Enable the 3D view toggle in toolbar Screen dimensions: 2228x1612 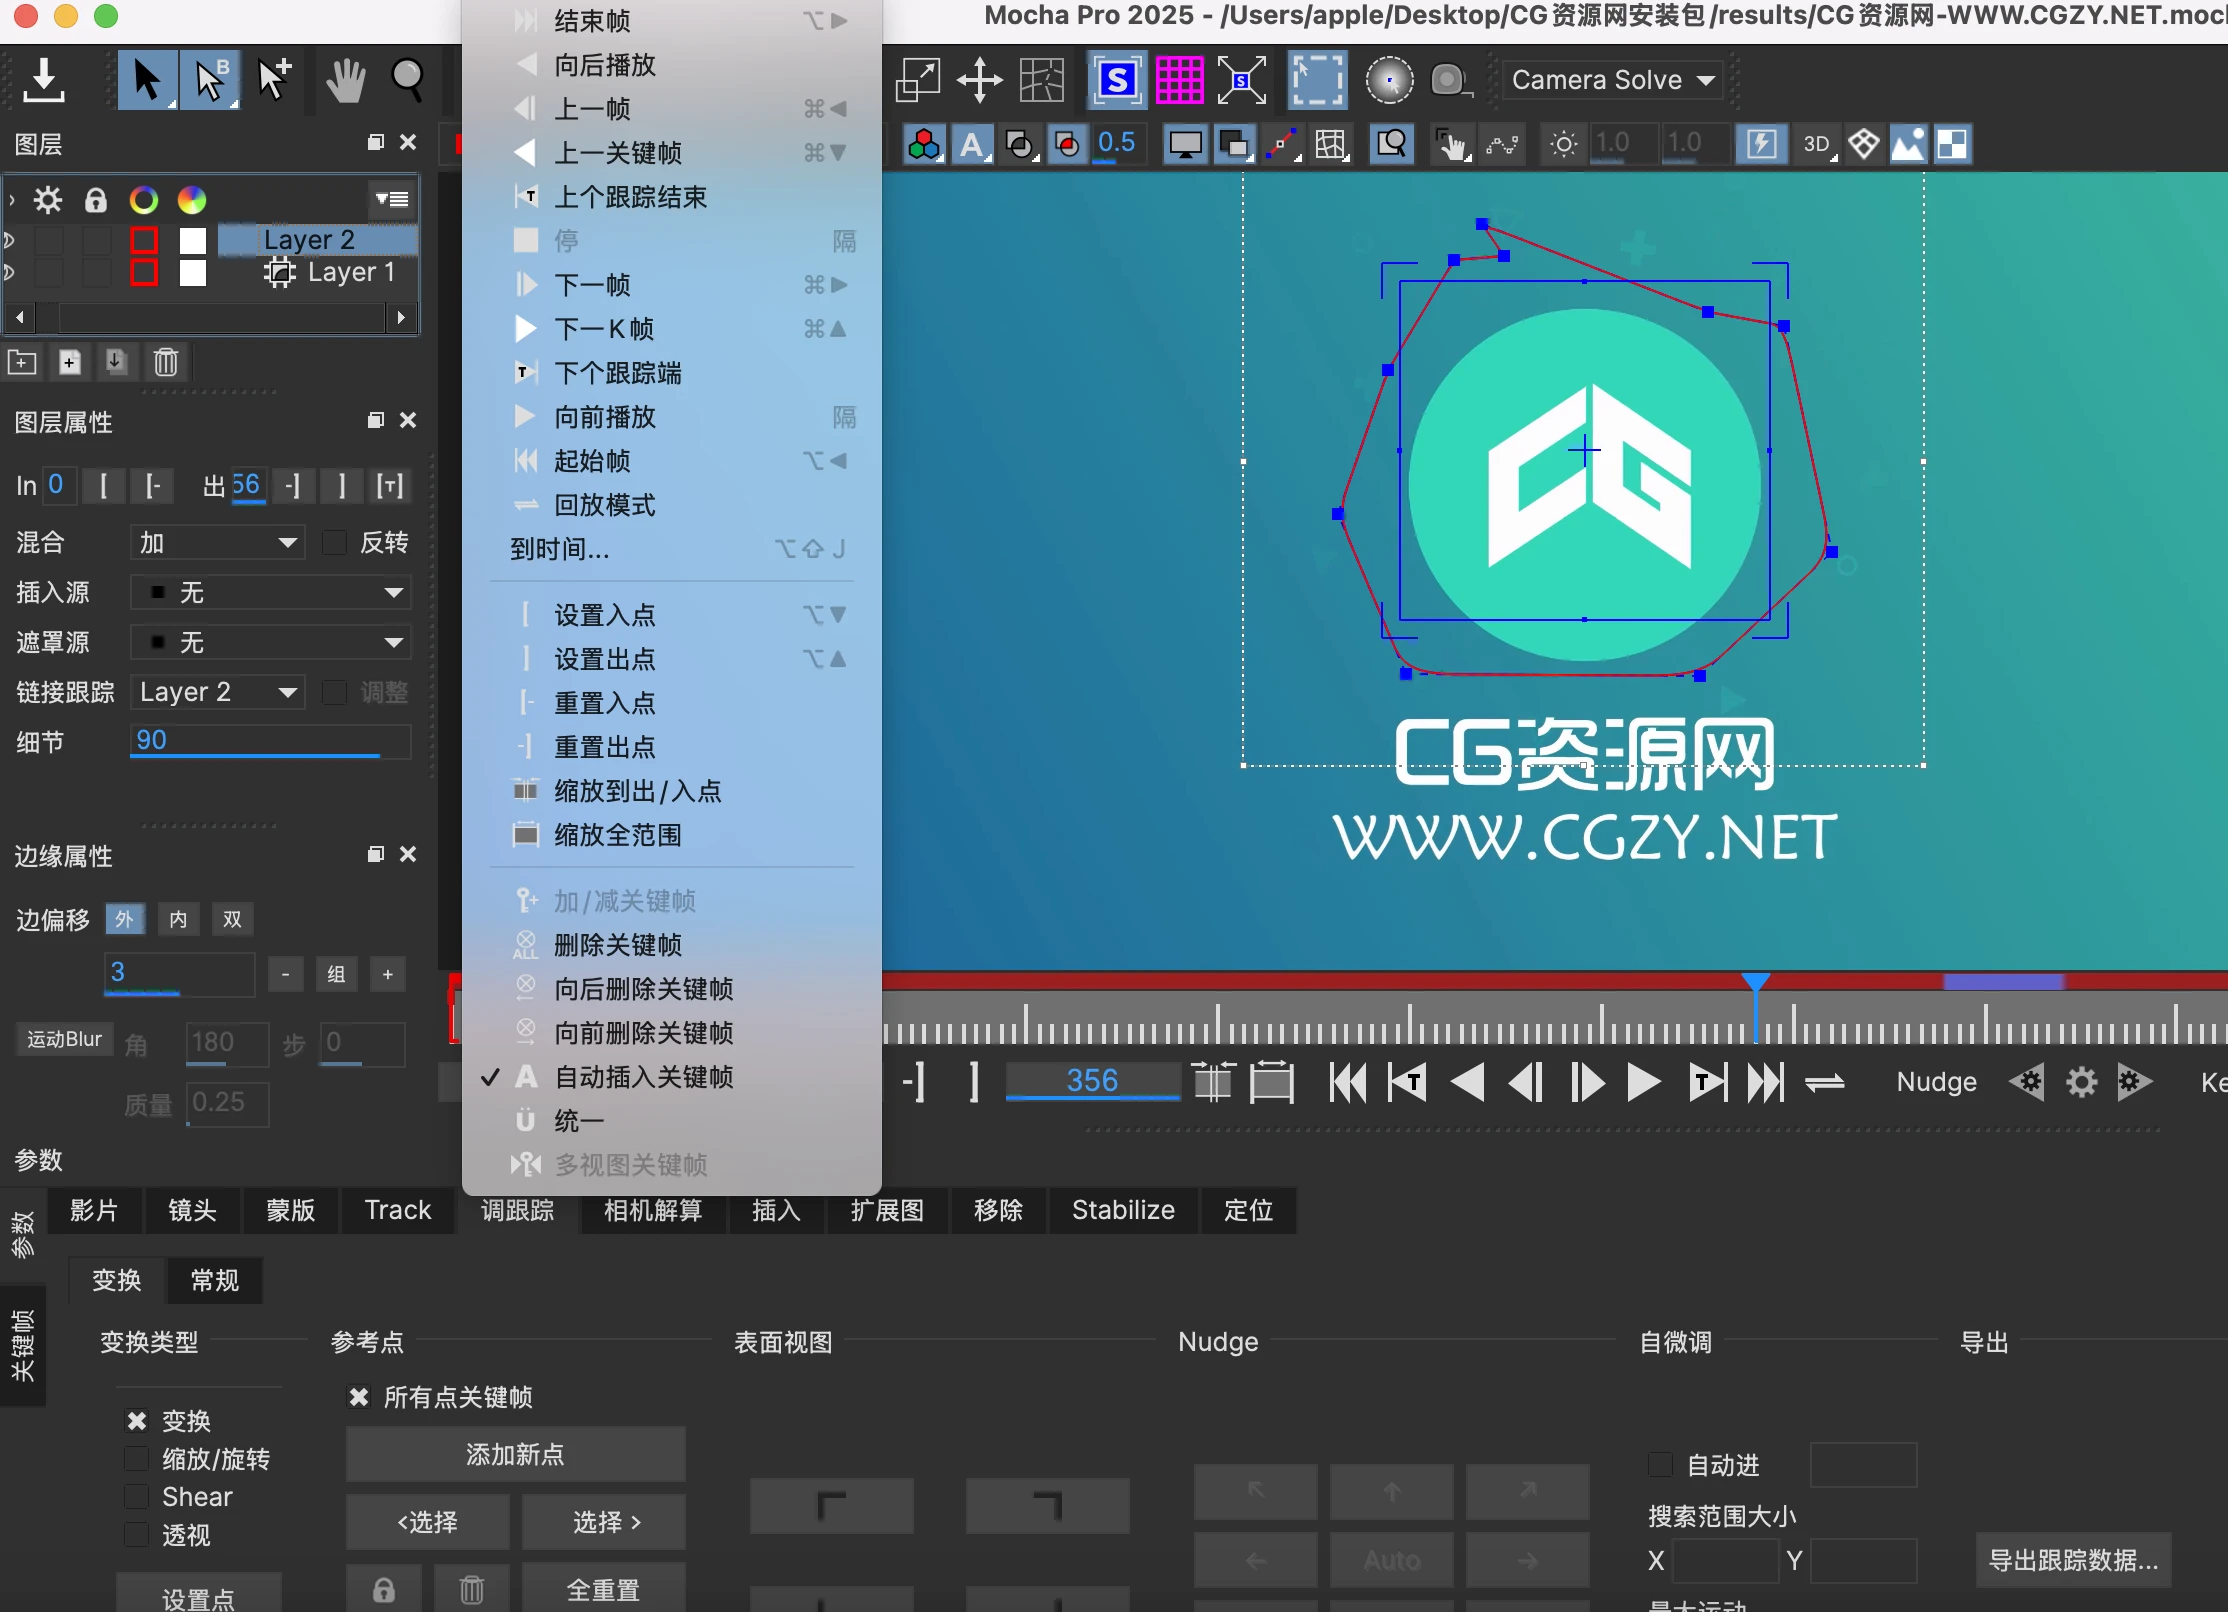(x=1816, y=143)
